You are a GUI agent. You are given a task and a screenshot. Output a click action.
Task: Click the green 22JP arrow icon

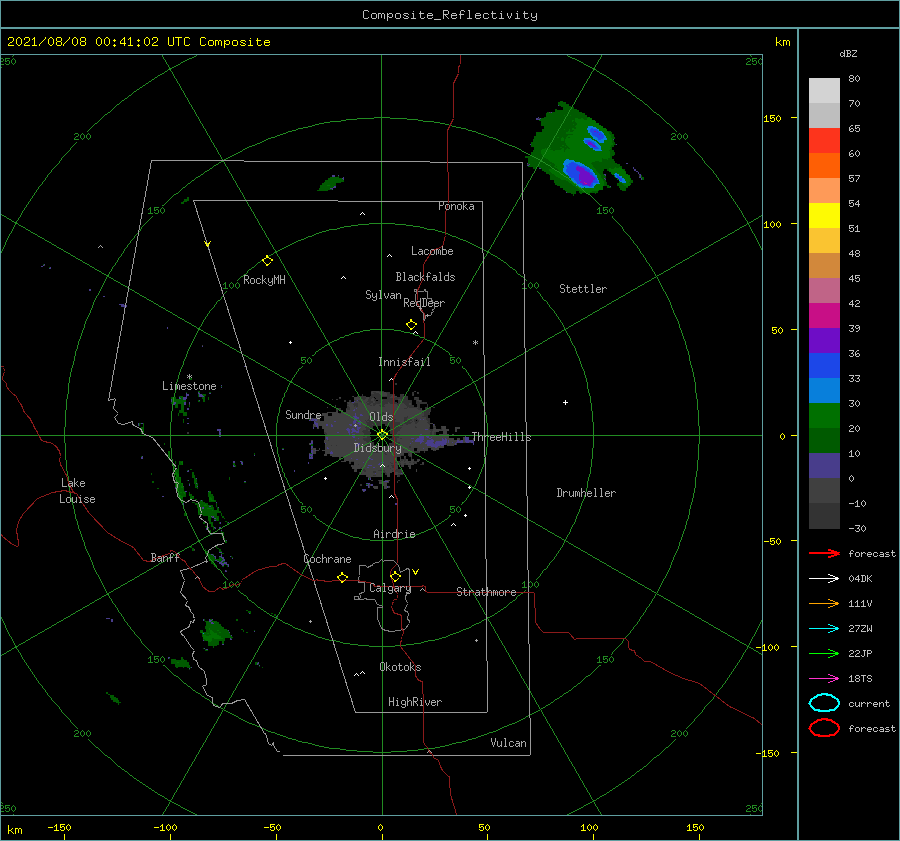[x=824, y=653]
